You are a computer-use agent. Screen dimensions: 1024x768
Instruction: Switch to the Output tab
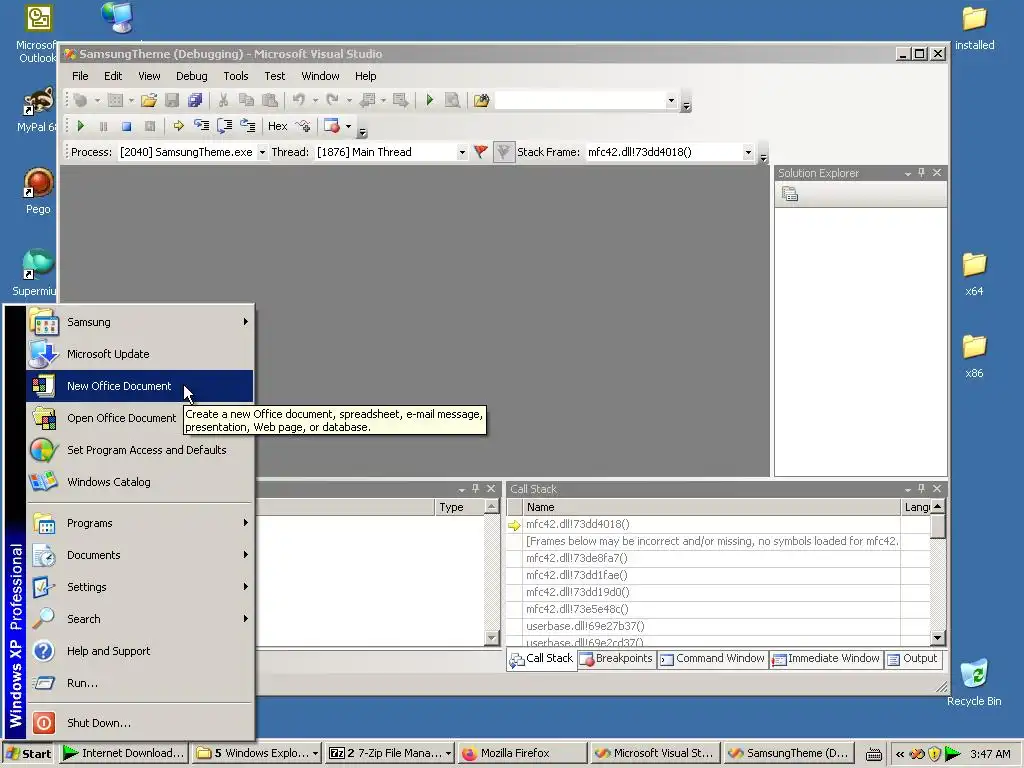pyautogui.click(x=912, y=659)
